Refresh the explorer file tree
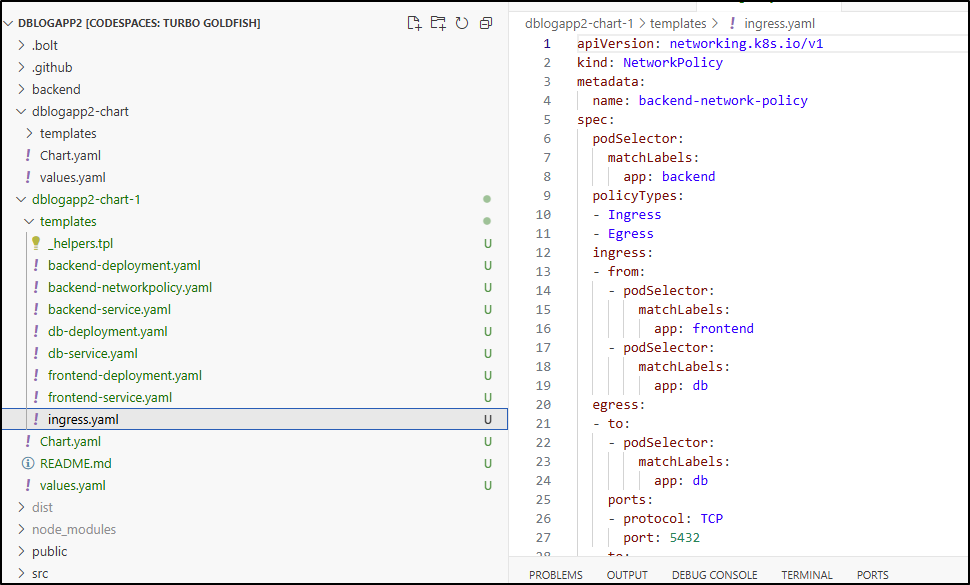 (x=462, y=23)
